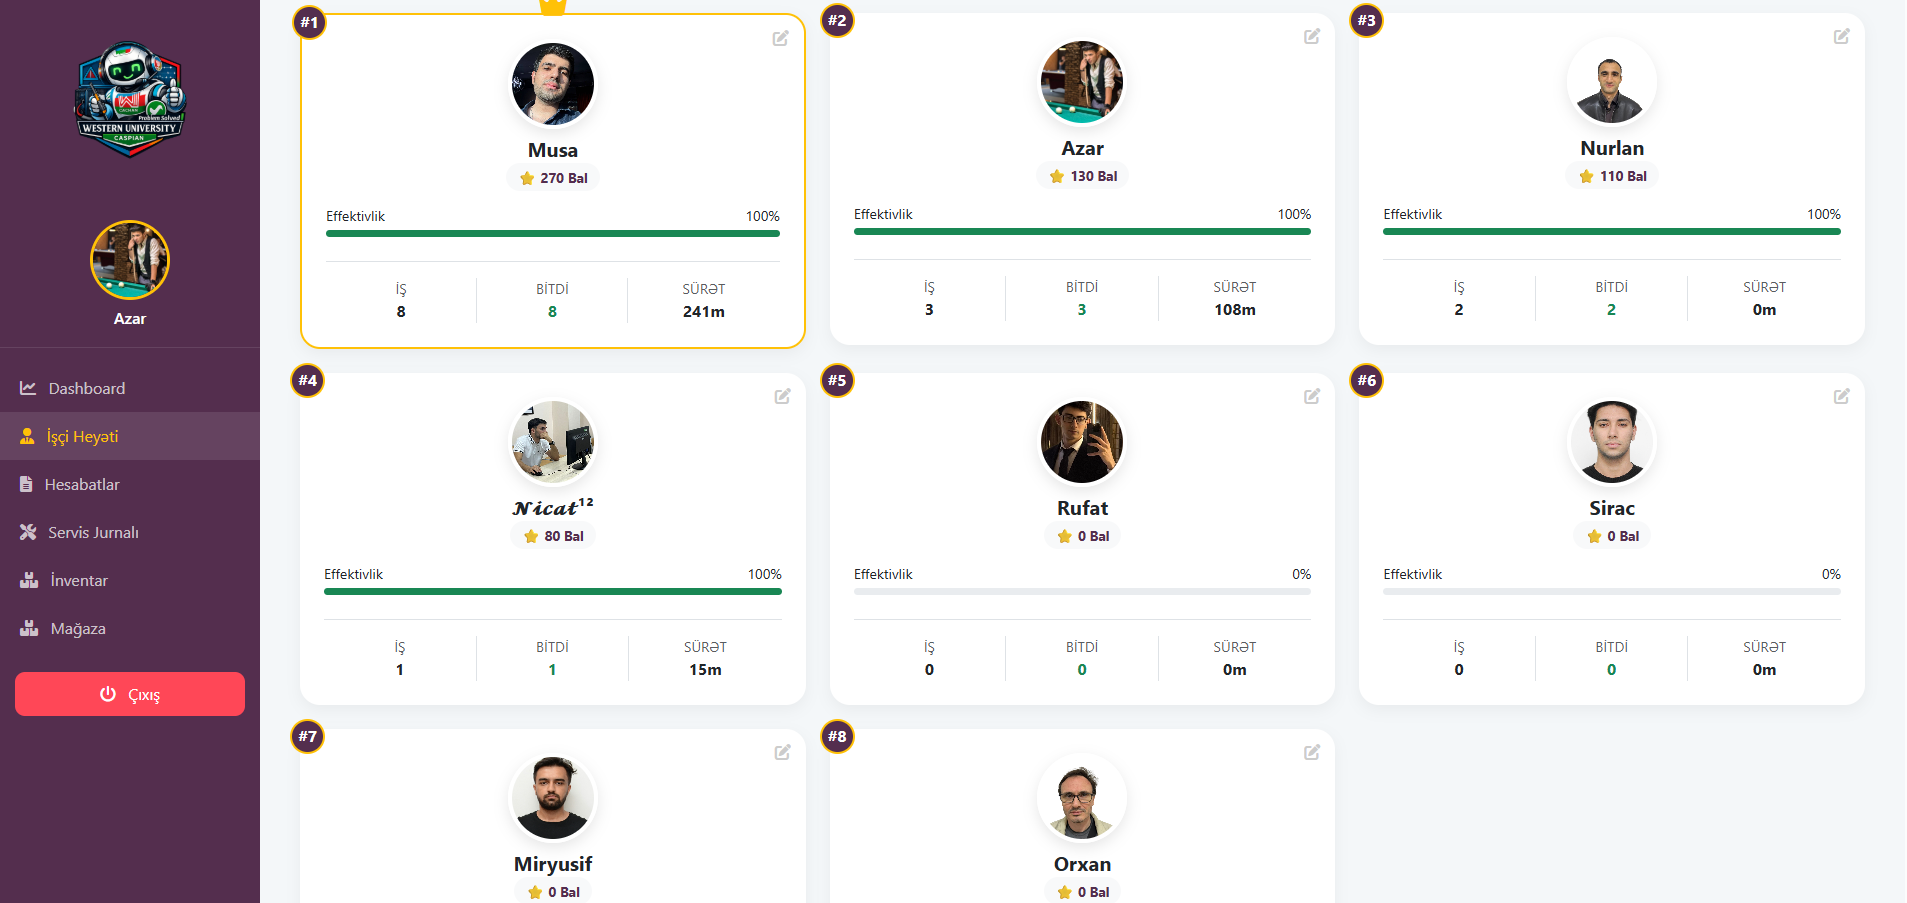Click Musa's profile photo

(x=552, y=84)
